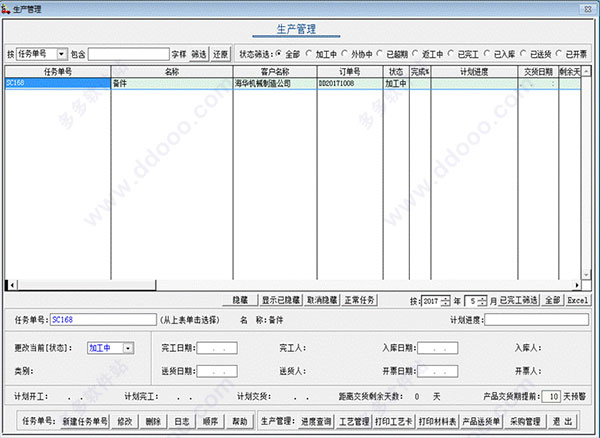Click the 送货日期 date field
Screen dimensions: 600x438
[x=217, y=371]
